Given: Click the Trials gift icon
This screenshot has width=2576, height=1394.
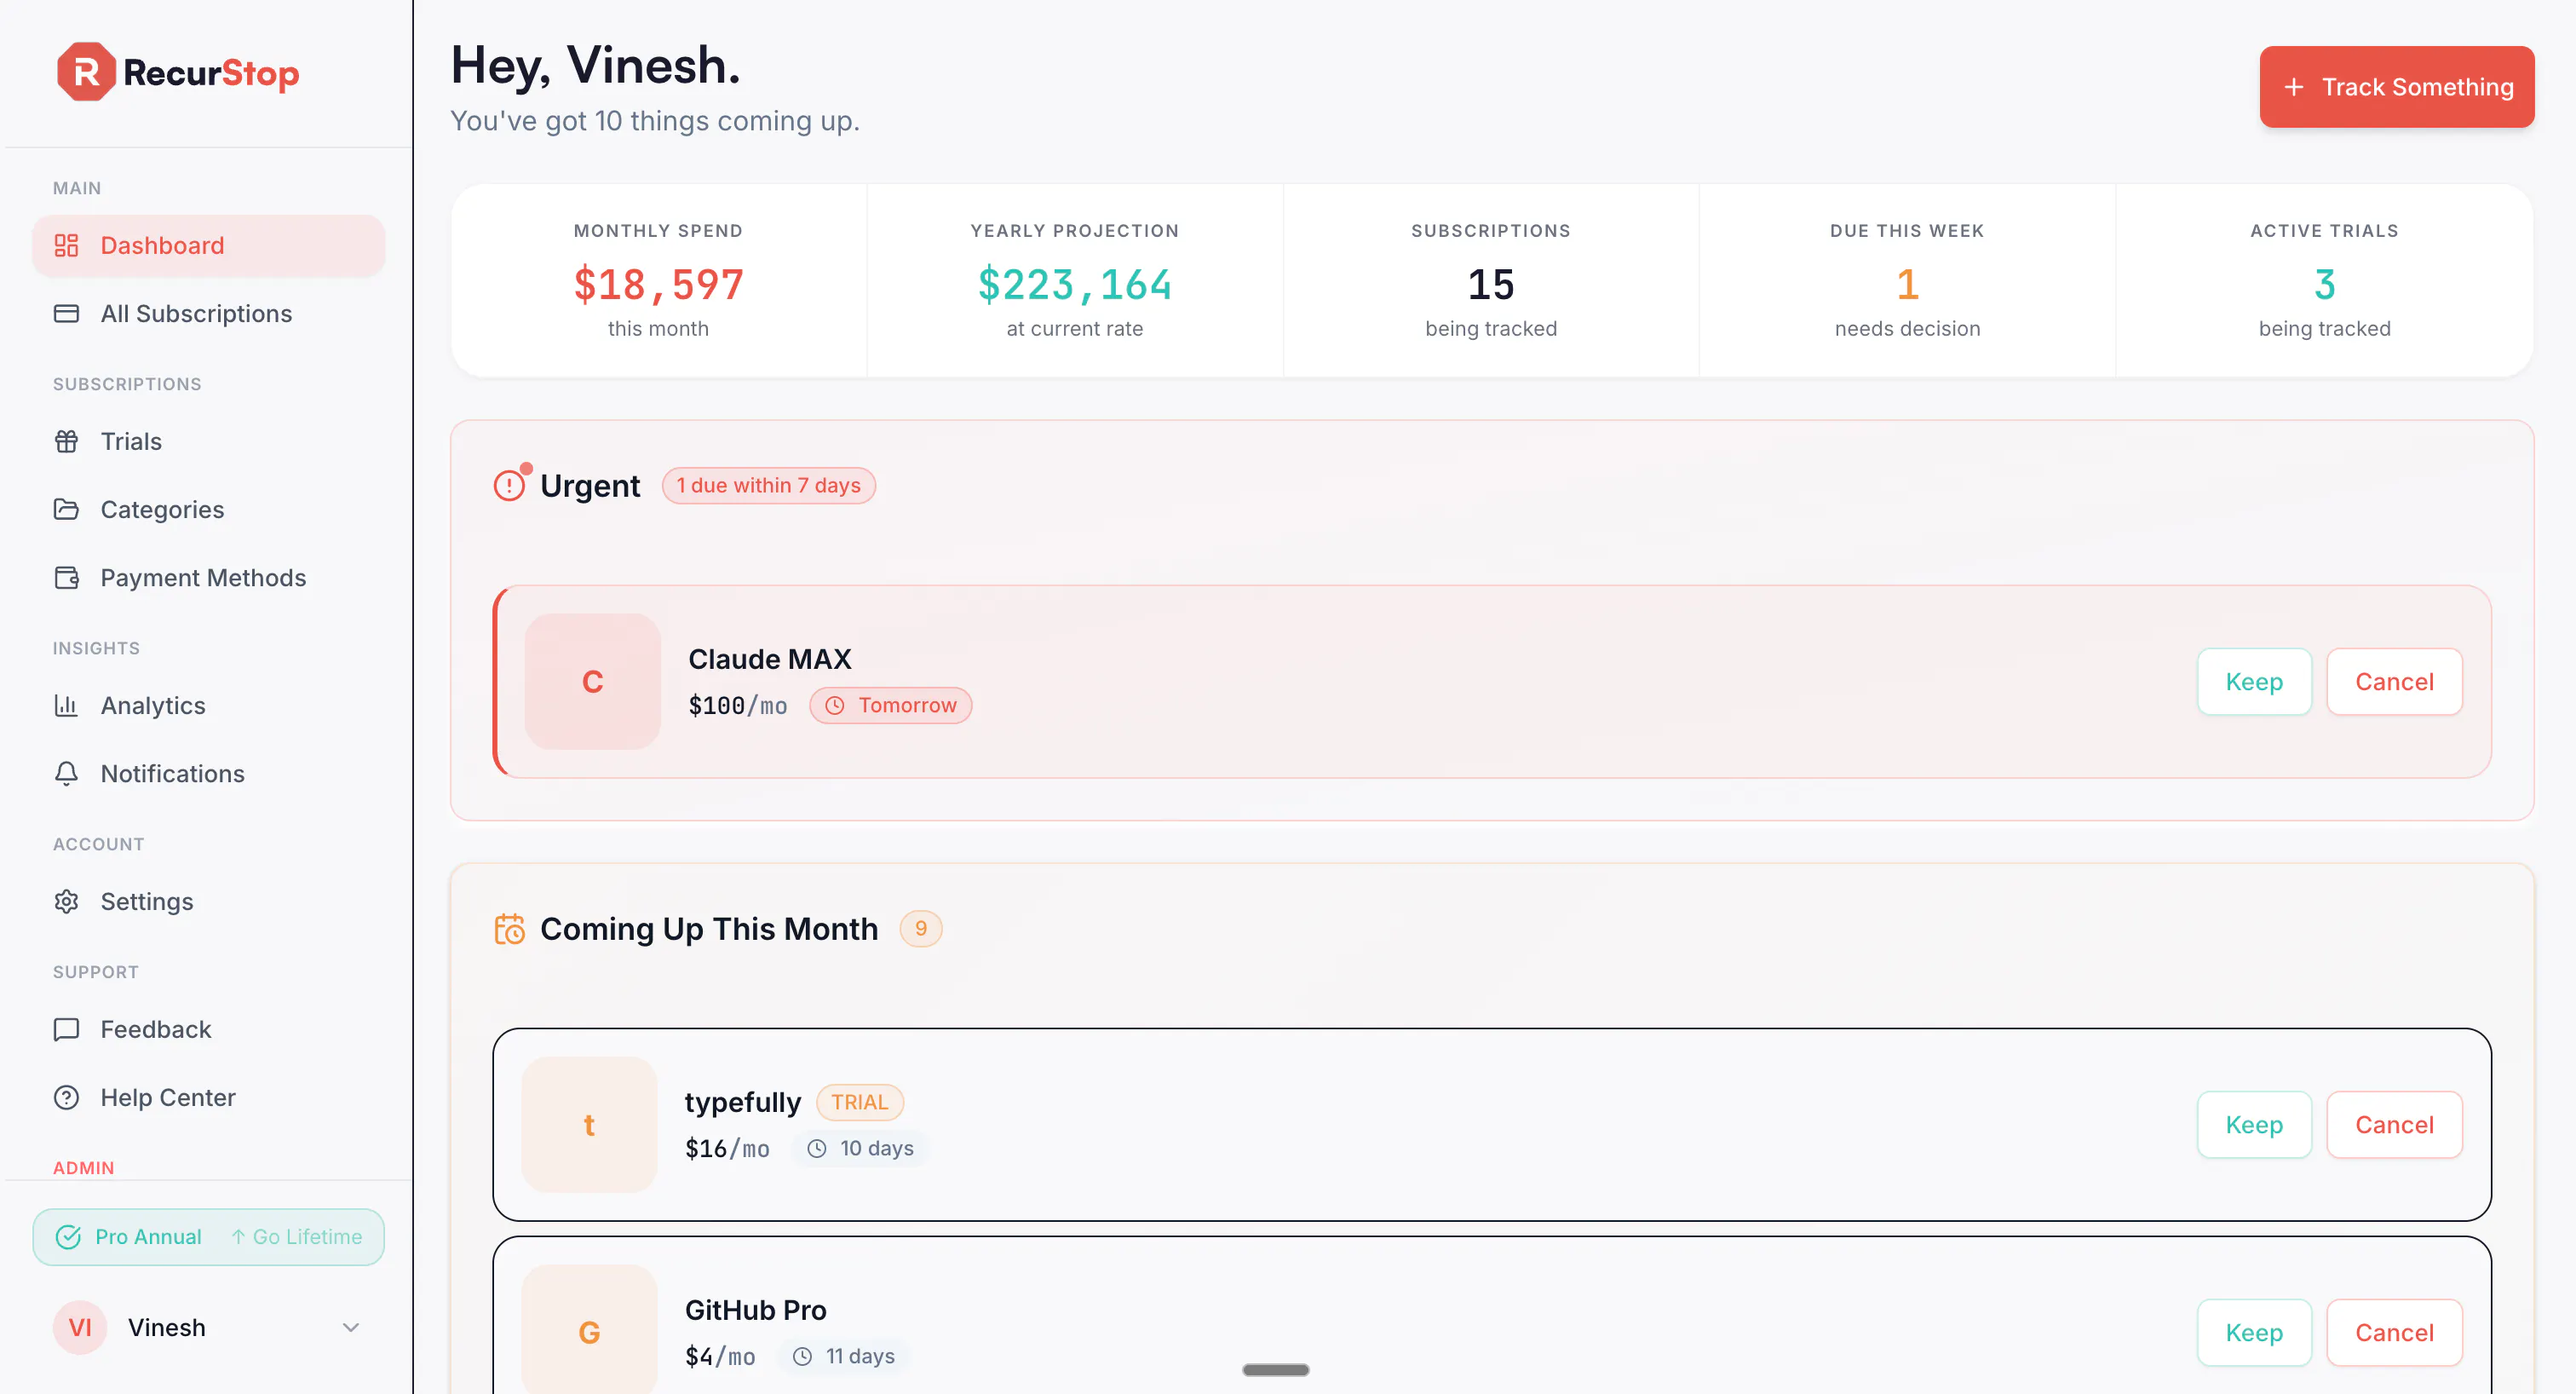Looking at the screenshot, I should coord(66,441).
